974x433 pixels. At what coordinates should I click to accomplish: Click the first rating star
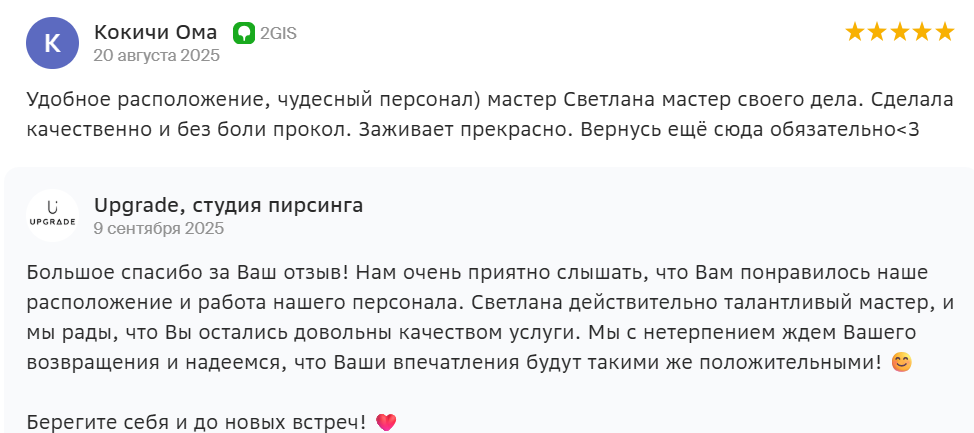point(855,32)
